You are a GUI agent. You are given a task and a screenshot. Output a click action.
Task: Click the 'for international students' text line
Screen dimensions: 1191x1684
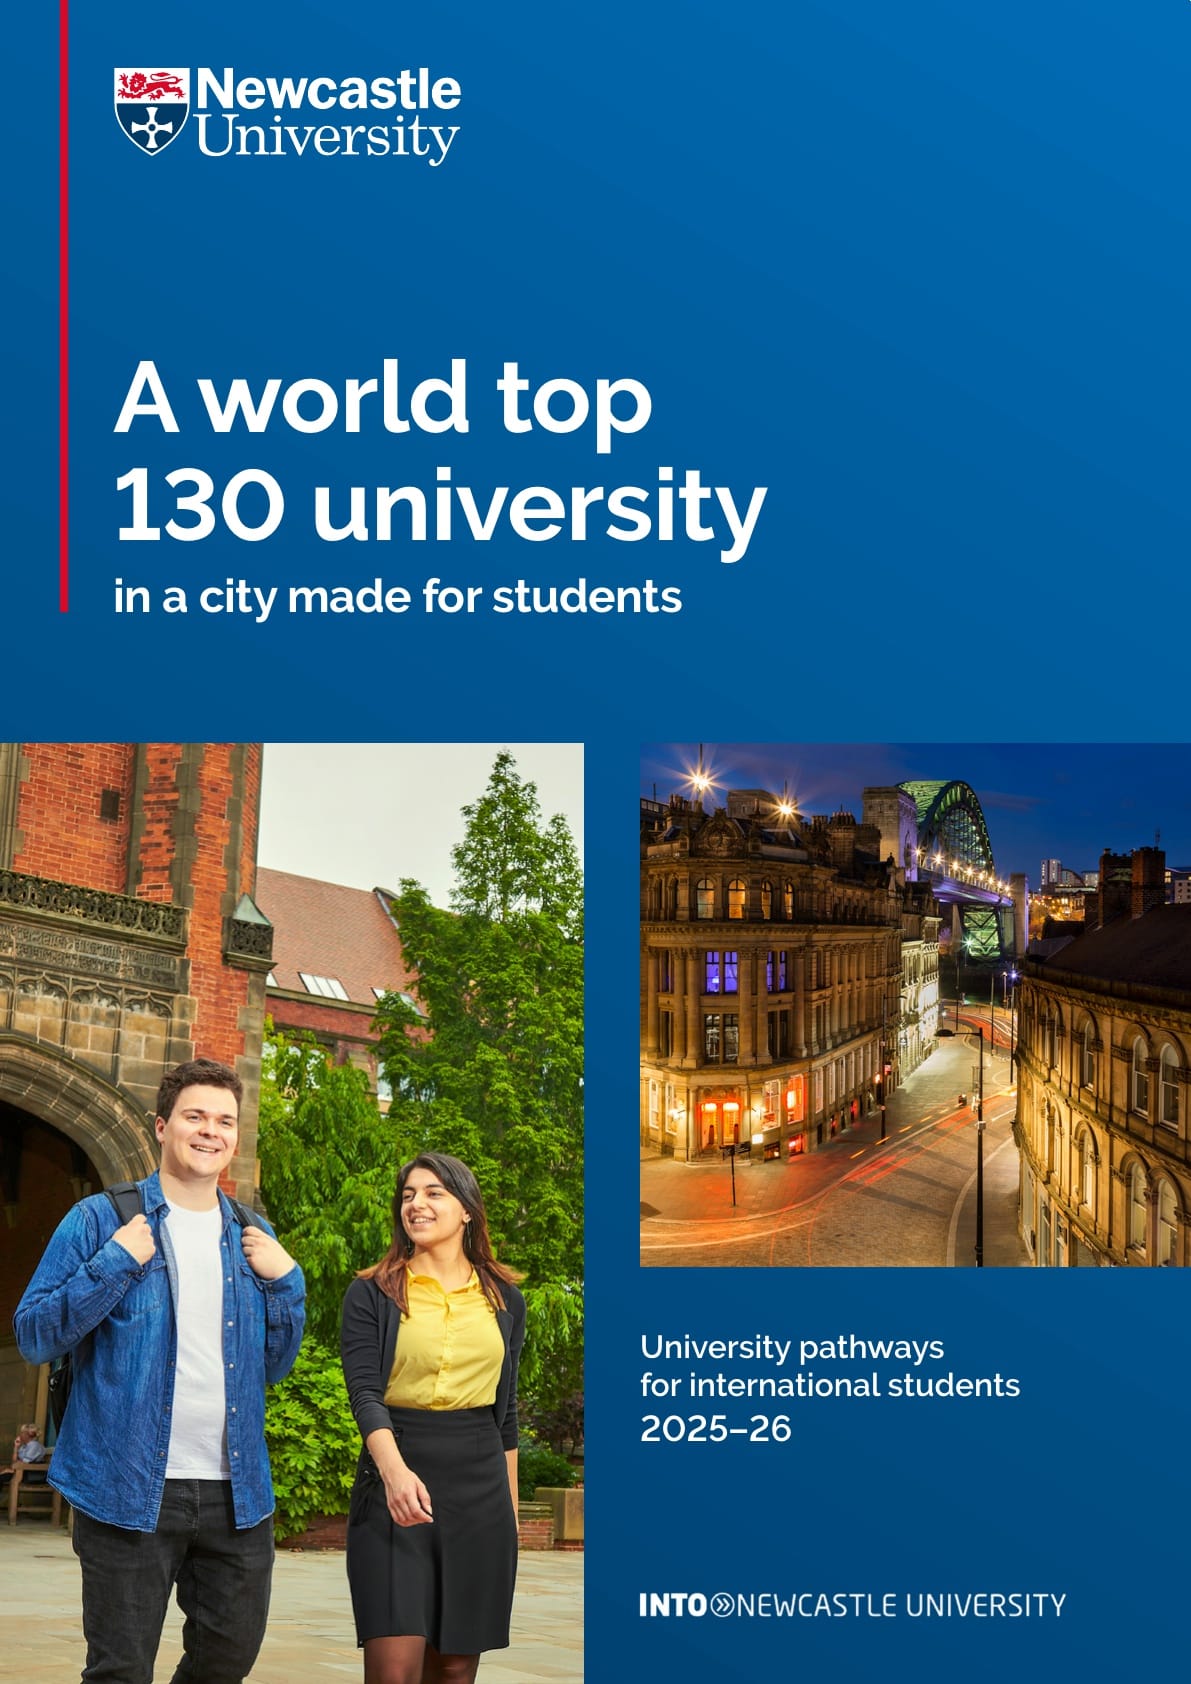coord(830,1385)
